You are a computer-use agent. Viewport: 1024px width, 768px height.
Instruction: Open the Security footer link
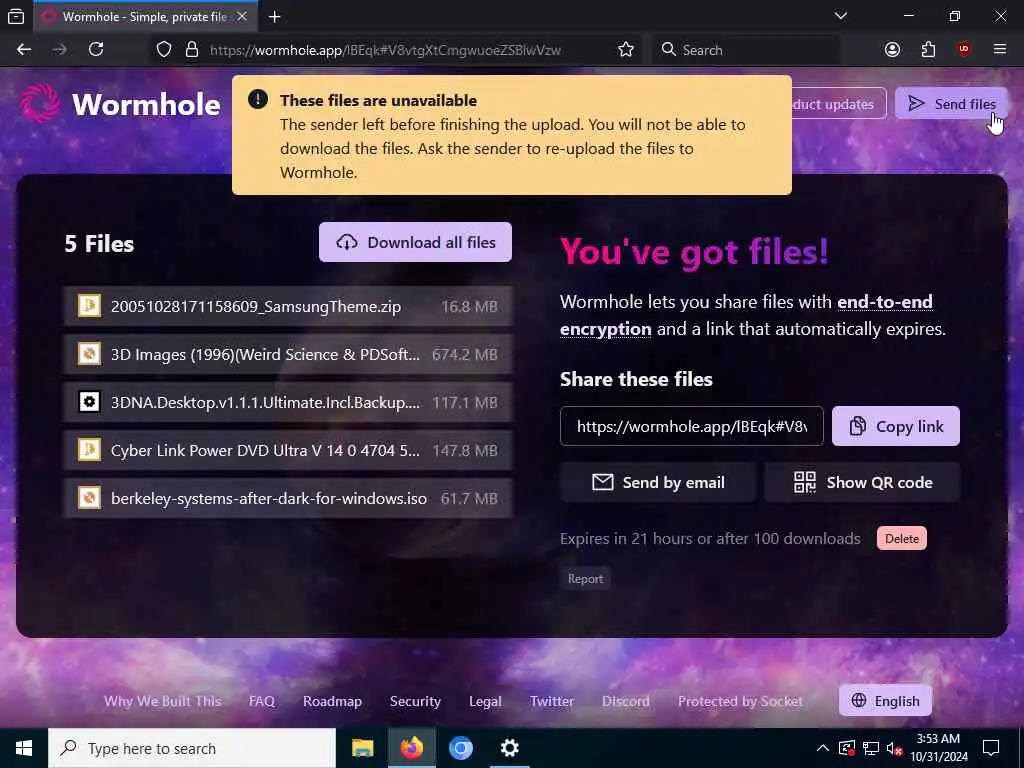click(415, 701)
